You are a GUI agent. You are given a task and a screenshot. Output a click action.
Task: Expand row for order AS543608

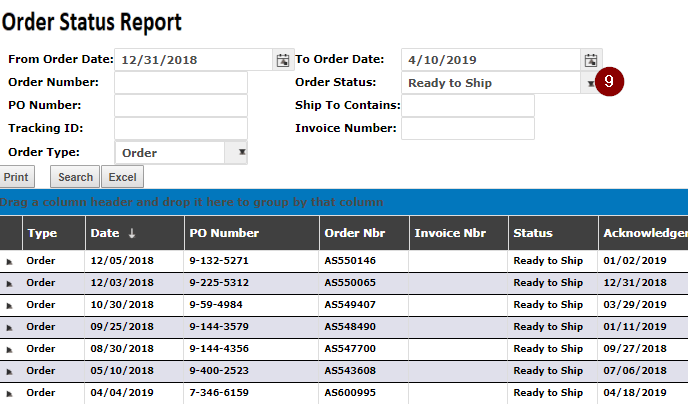(9, 371)
